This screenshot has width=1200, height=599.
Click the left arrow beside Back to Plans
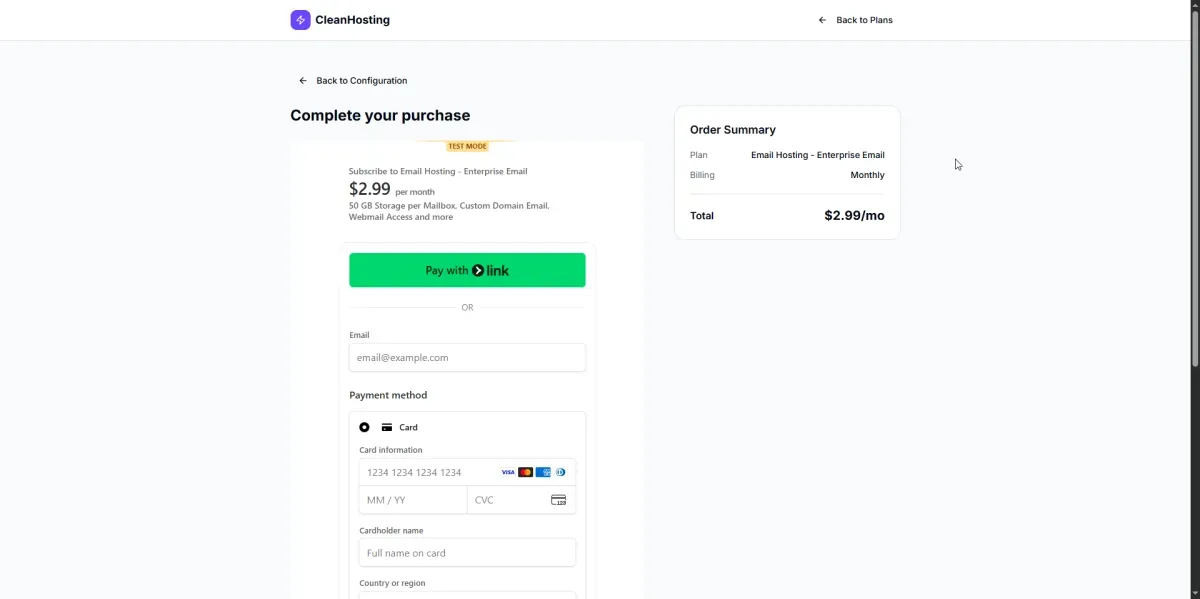tap(822, 20)
